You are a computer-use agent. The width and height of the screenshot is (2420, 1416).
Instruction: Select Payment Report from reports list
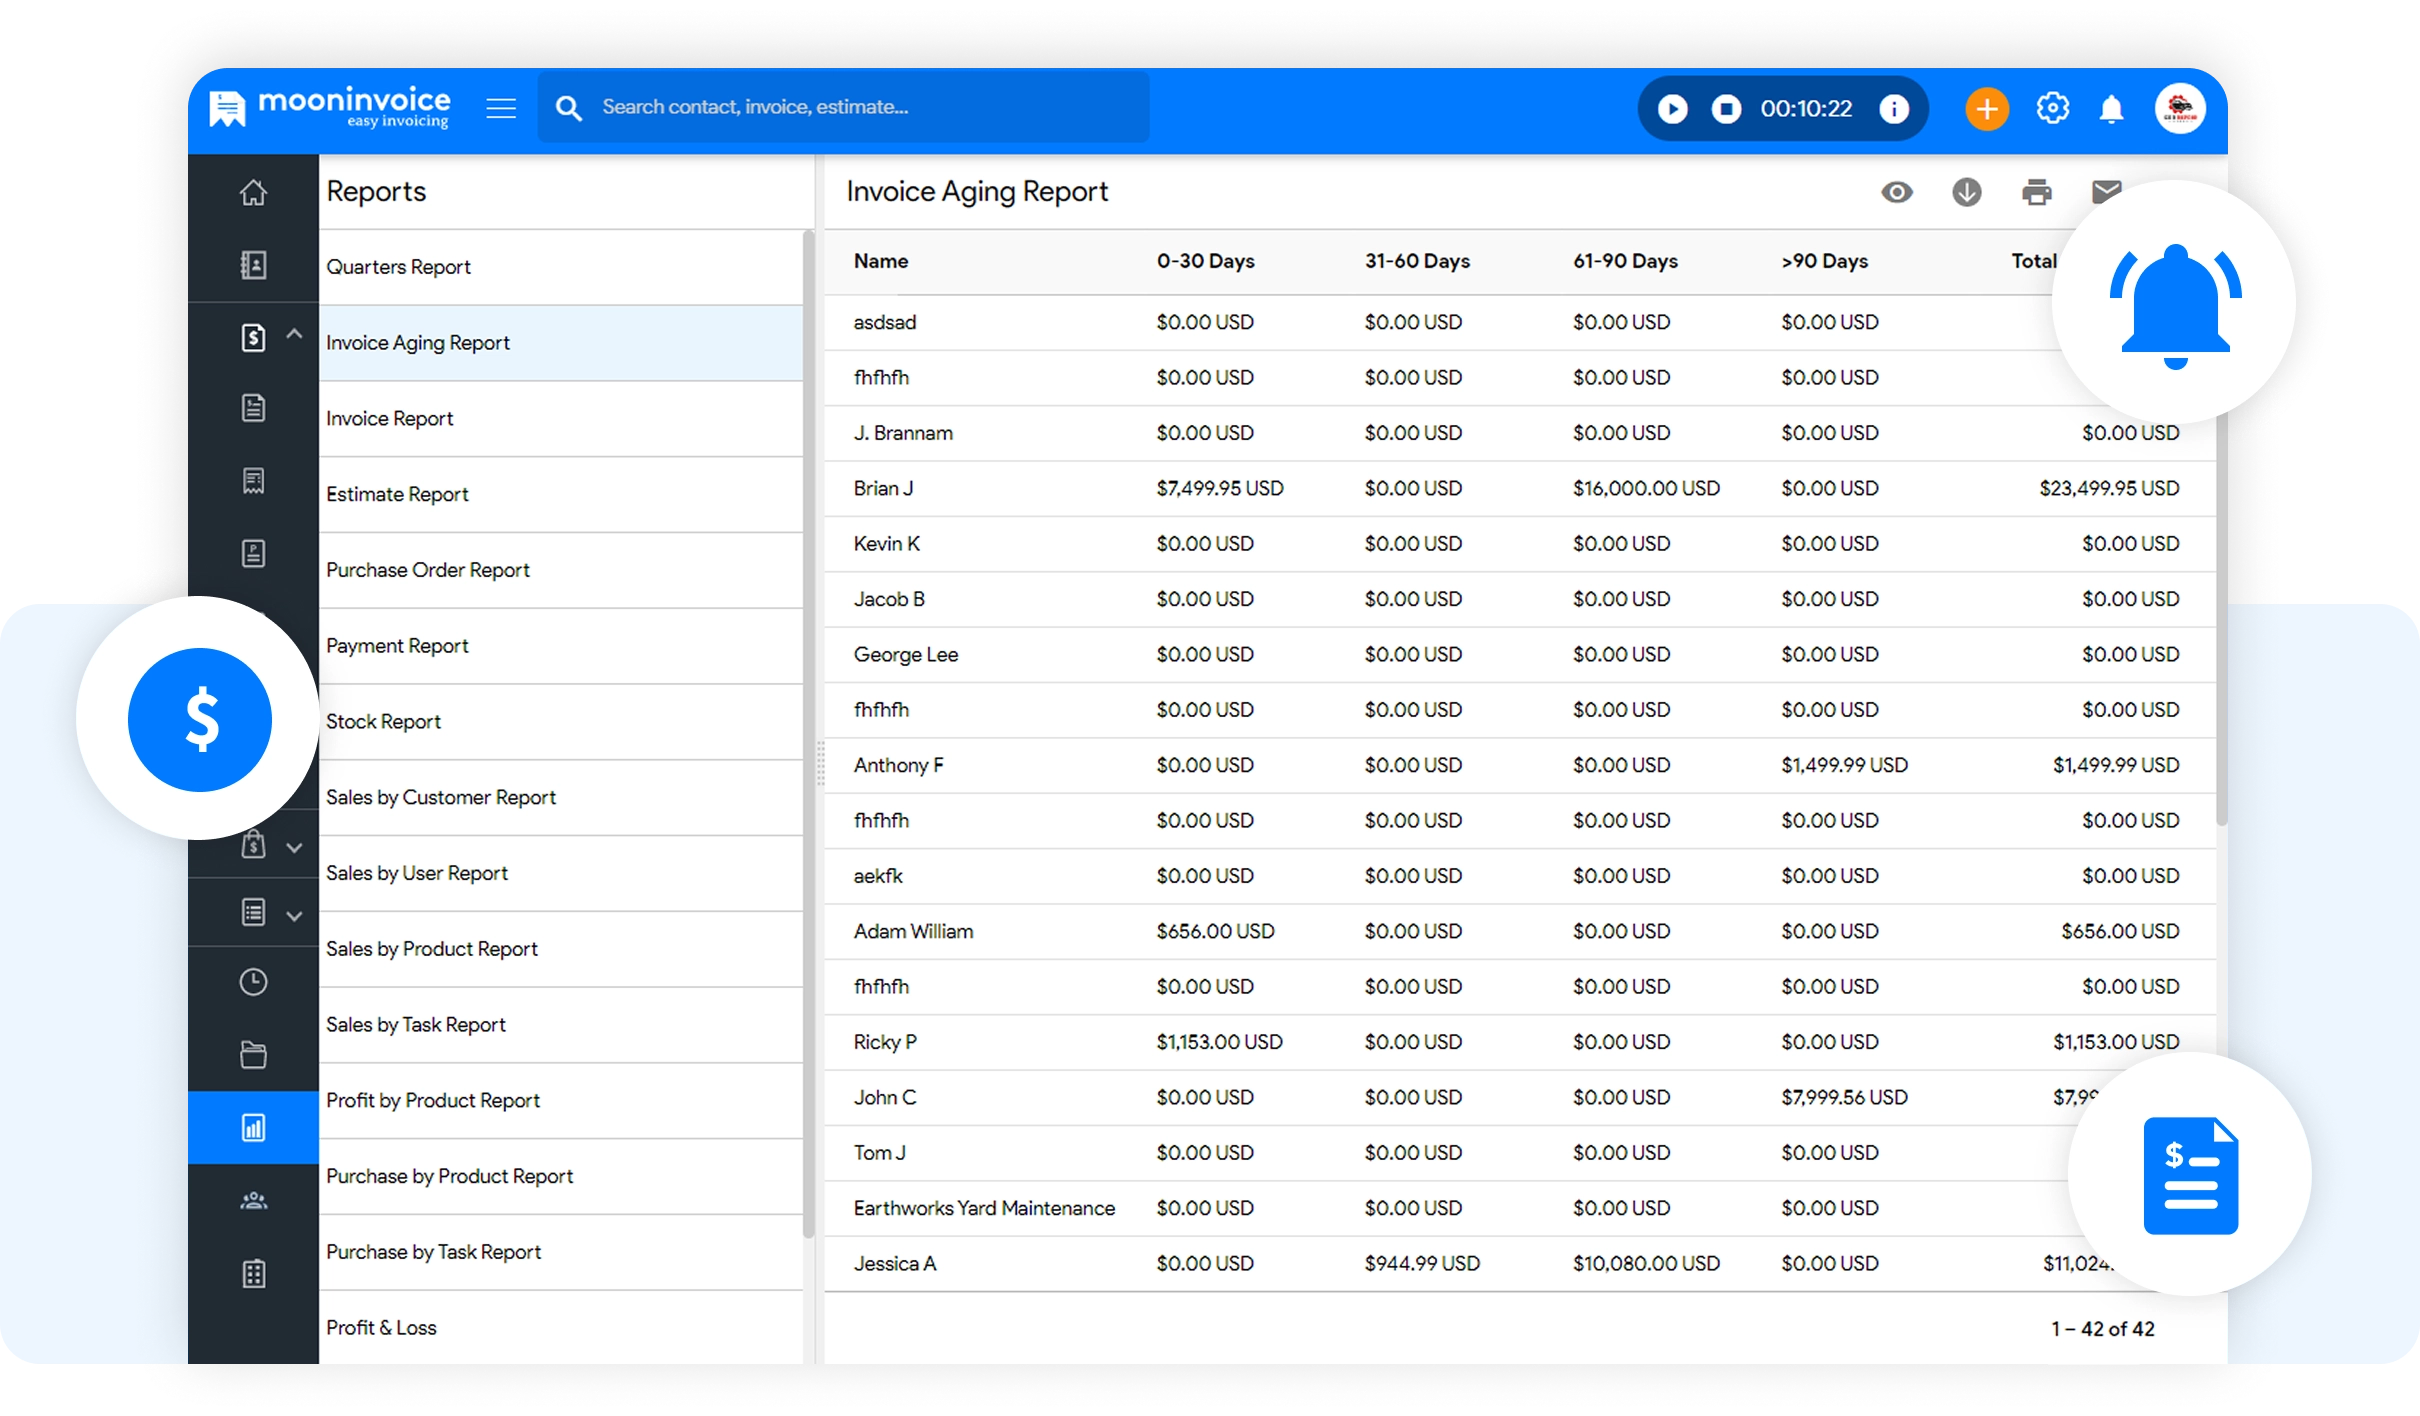tap(397, 646)
